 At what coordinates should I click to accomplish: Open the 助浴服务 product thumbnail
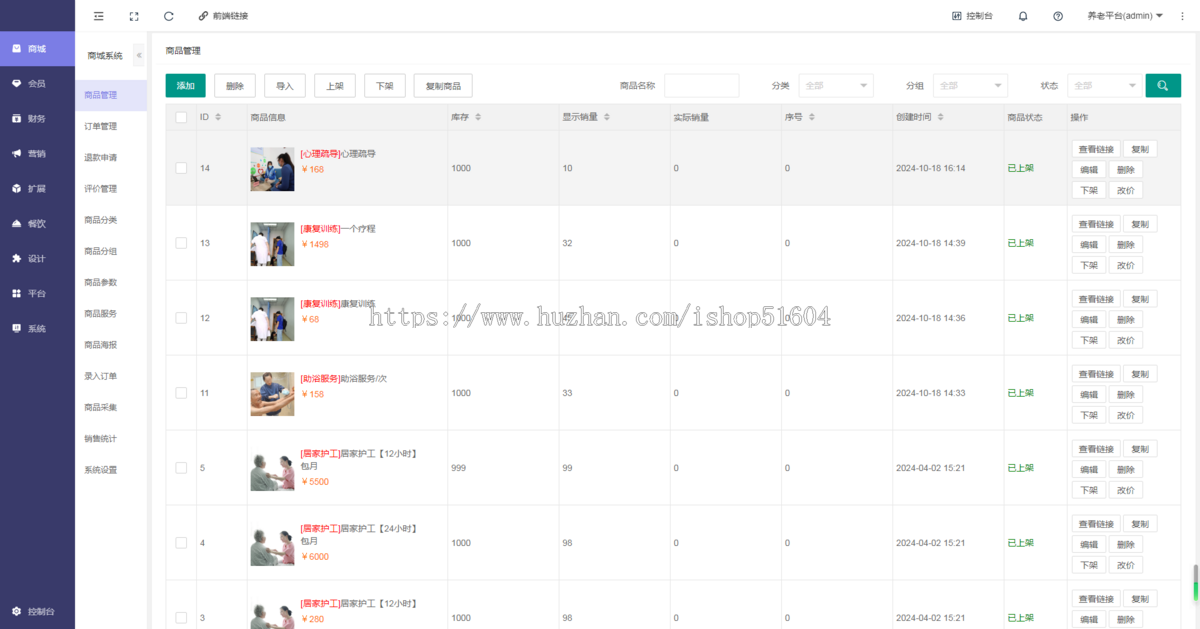coord(272,393)
